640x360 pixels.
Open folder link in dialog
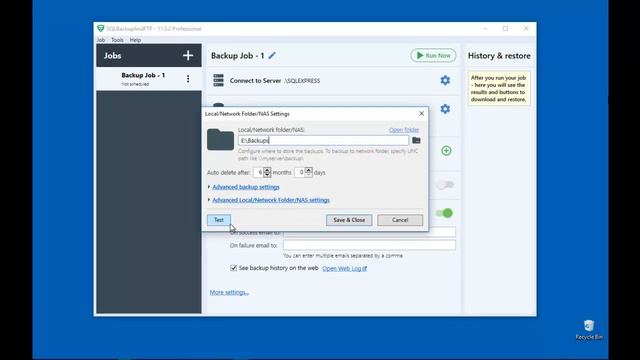click(404, 130)
